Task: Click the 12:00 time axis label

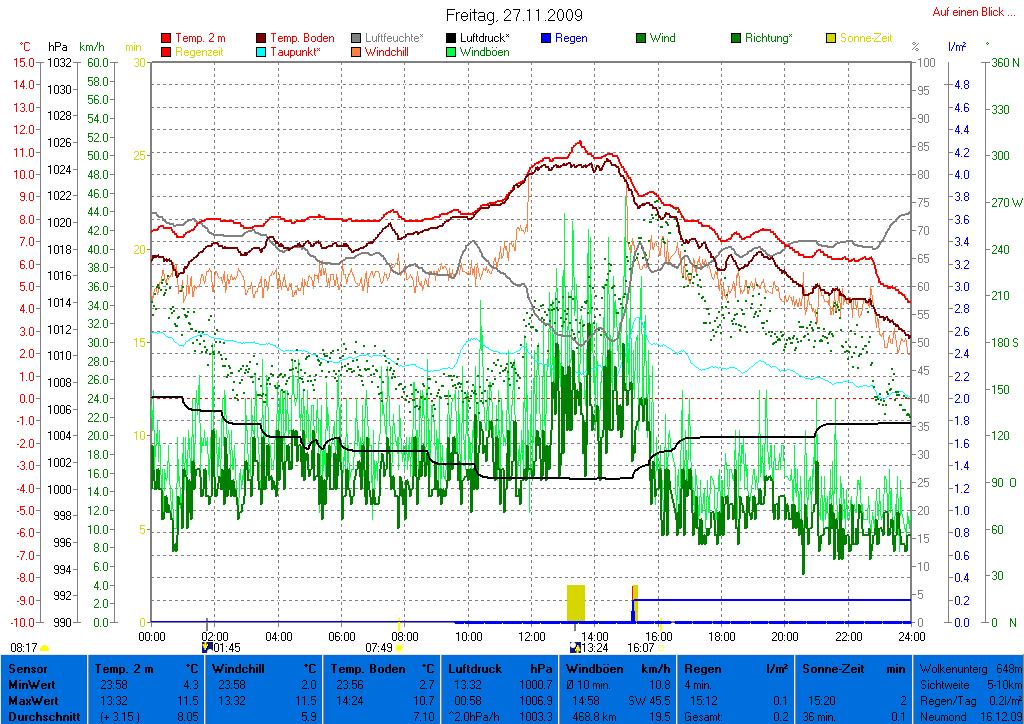Action: point(531,636)
